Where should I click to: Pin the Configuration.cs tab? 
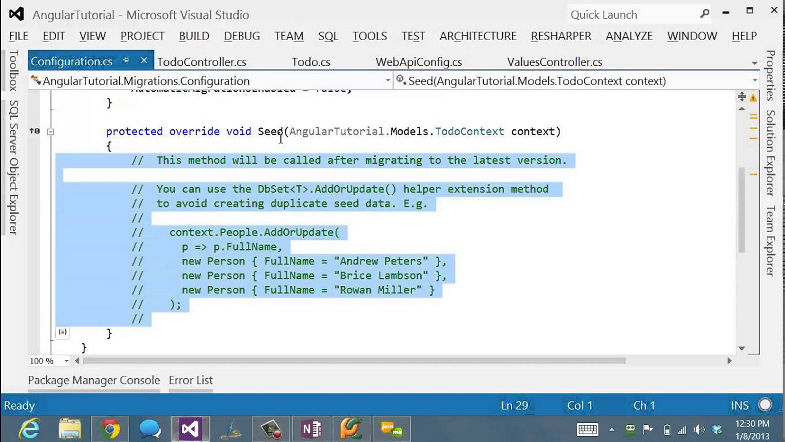tap(124, 62)
